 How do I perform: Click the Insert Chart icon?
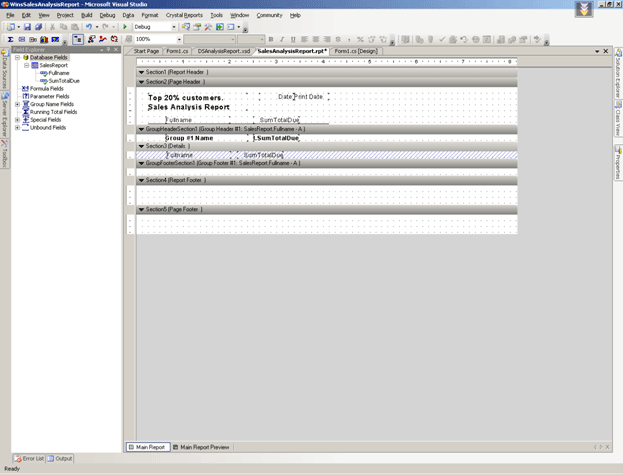[44, 39]
